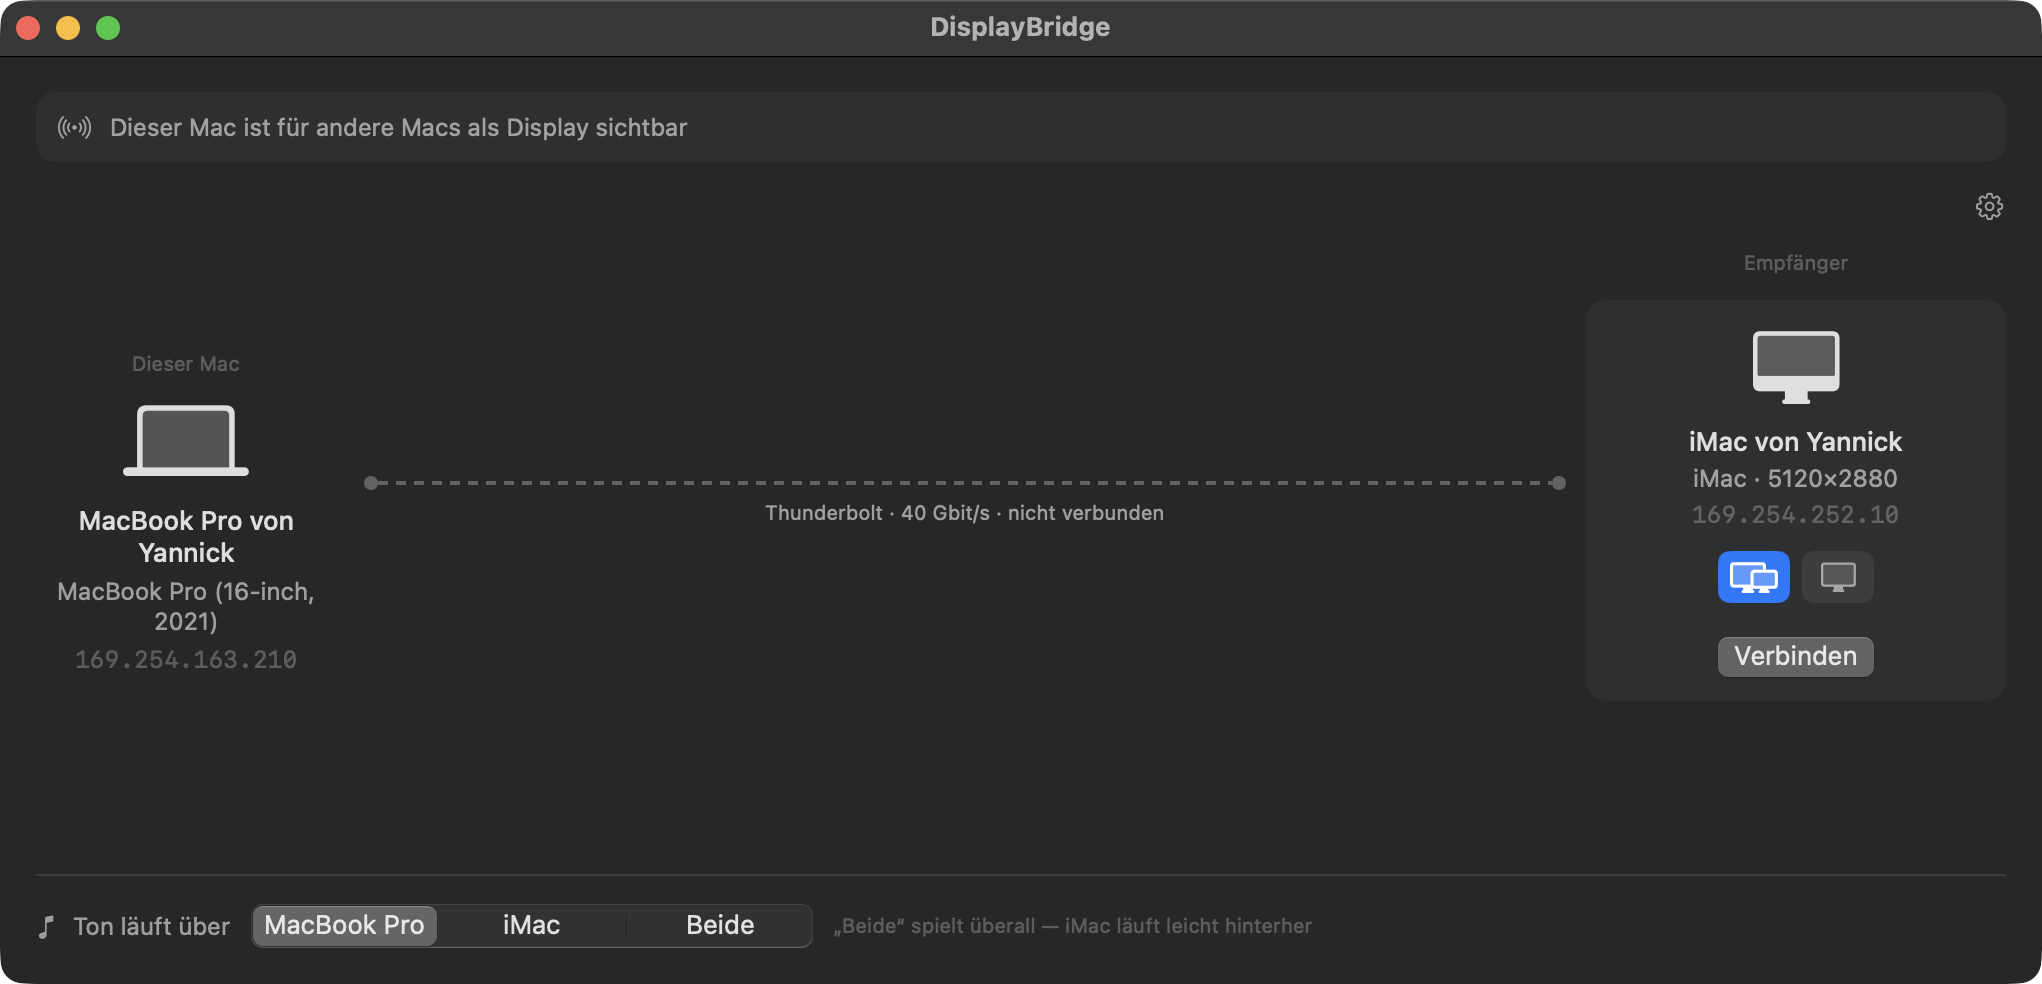Click the DisplayBridge window title
2042x984 pixels.
coord(1020,27)
